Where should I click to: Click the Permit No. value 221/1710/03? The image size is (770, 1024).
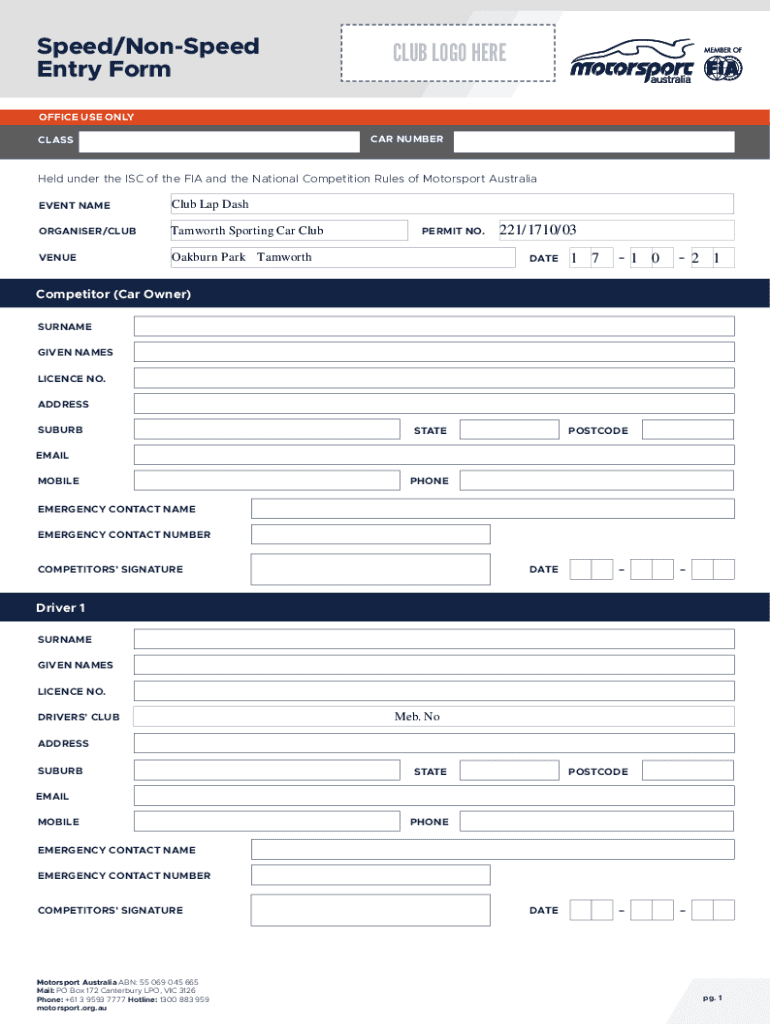click(538, 231)
